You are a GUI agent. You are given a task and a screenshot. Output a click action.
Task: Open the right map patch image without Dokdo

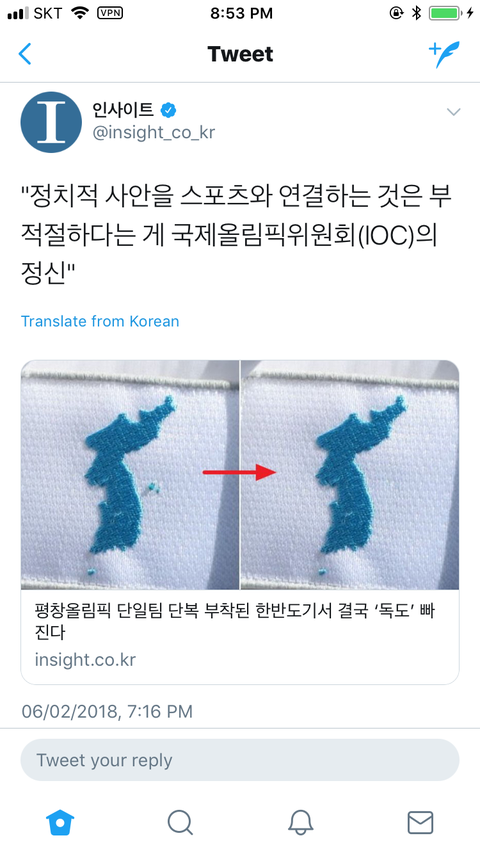click(x=350, y=475)
